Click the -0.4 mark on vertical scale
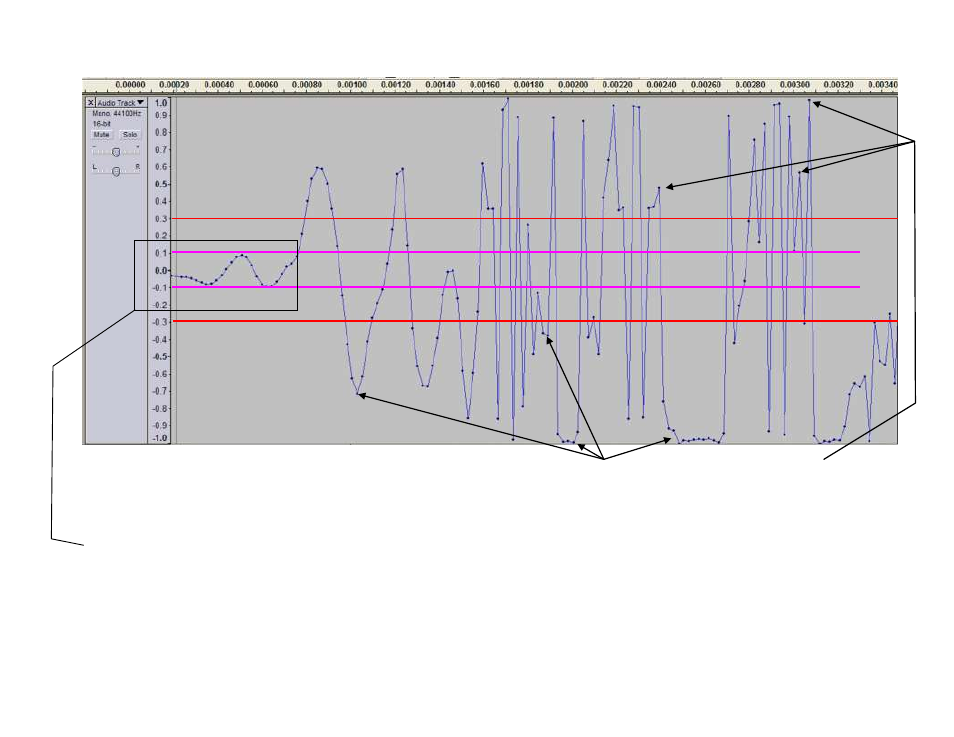Image resolution: width=954 pixels, height=737 pixels. tap(159, 340)
